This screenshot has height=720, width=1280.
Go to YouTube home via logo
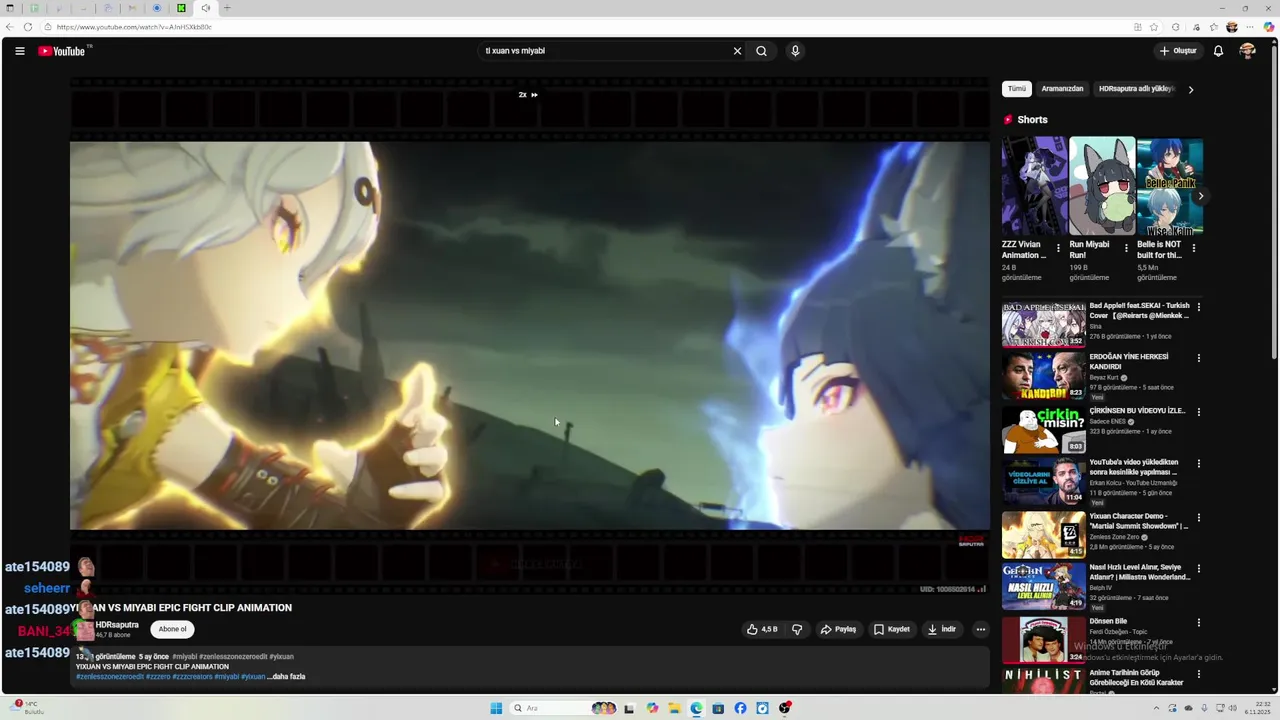click(62, 51)
